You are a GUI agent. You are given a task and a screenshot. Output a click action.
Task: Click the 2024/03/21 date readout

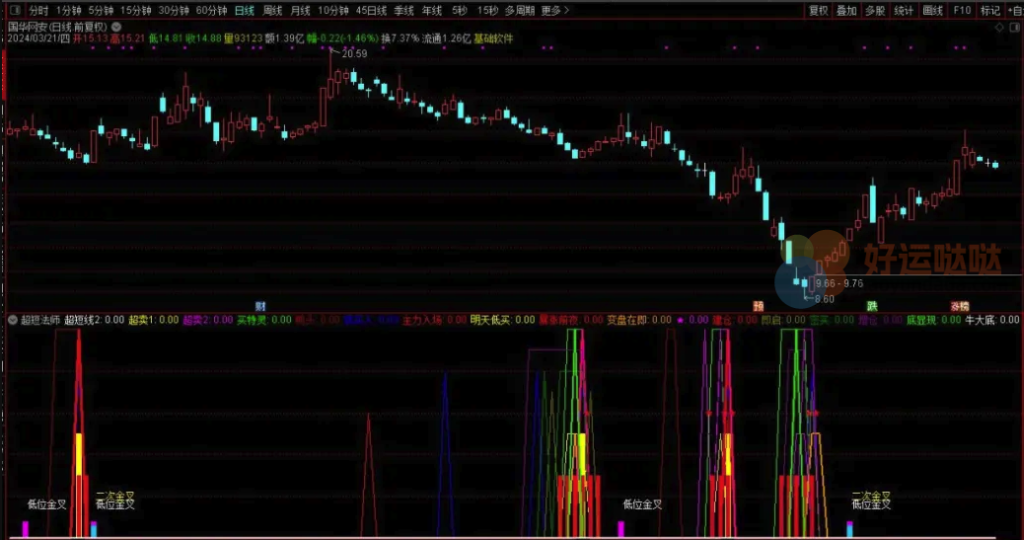click(38, 39)
